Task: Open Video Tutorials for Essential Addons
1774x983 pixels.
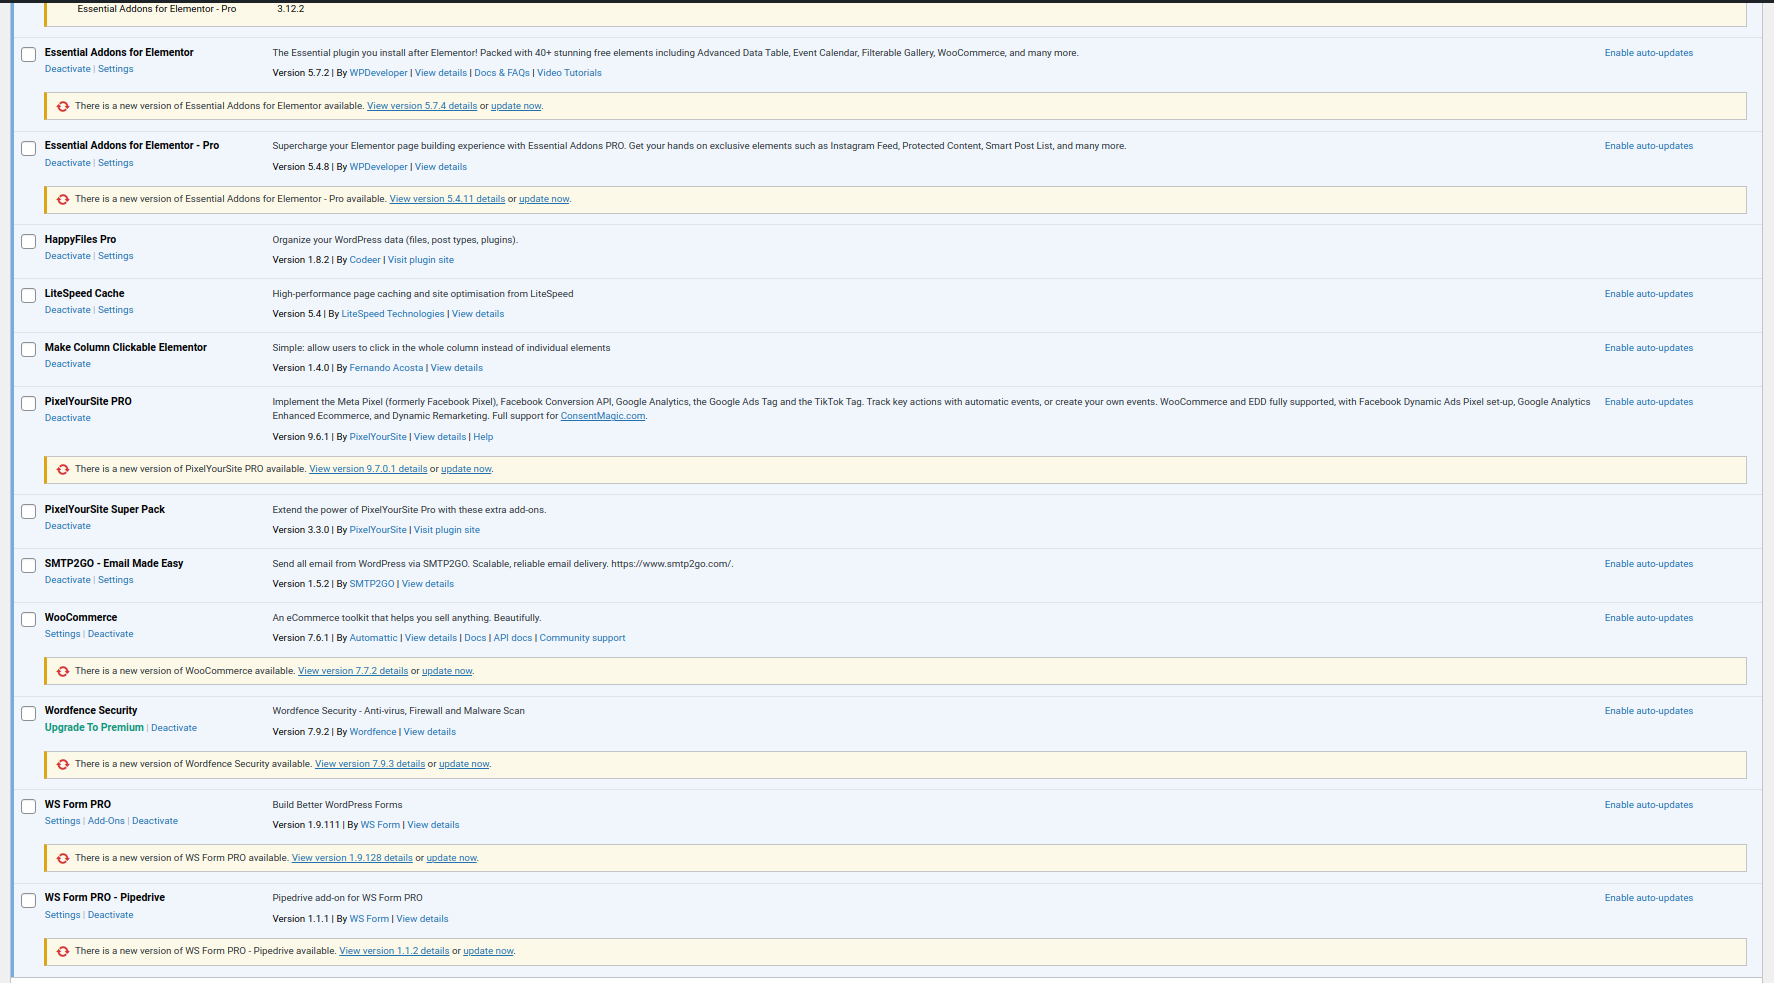Action: click(569, 73)
